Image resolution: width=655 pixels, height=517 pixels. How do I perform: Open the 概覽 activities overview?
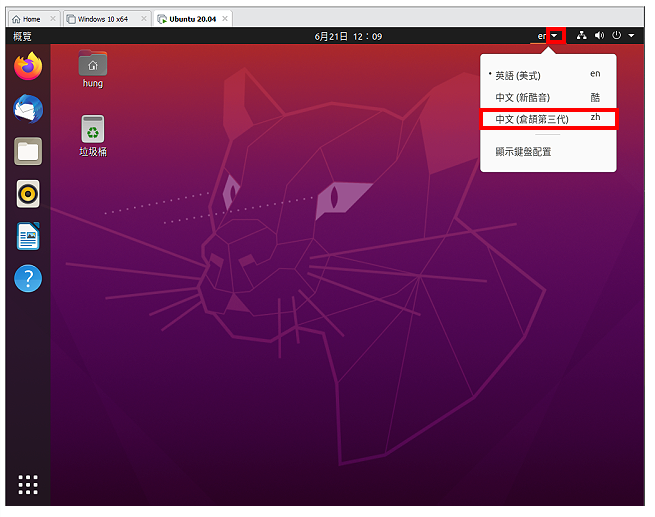22,36
